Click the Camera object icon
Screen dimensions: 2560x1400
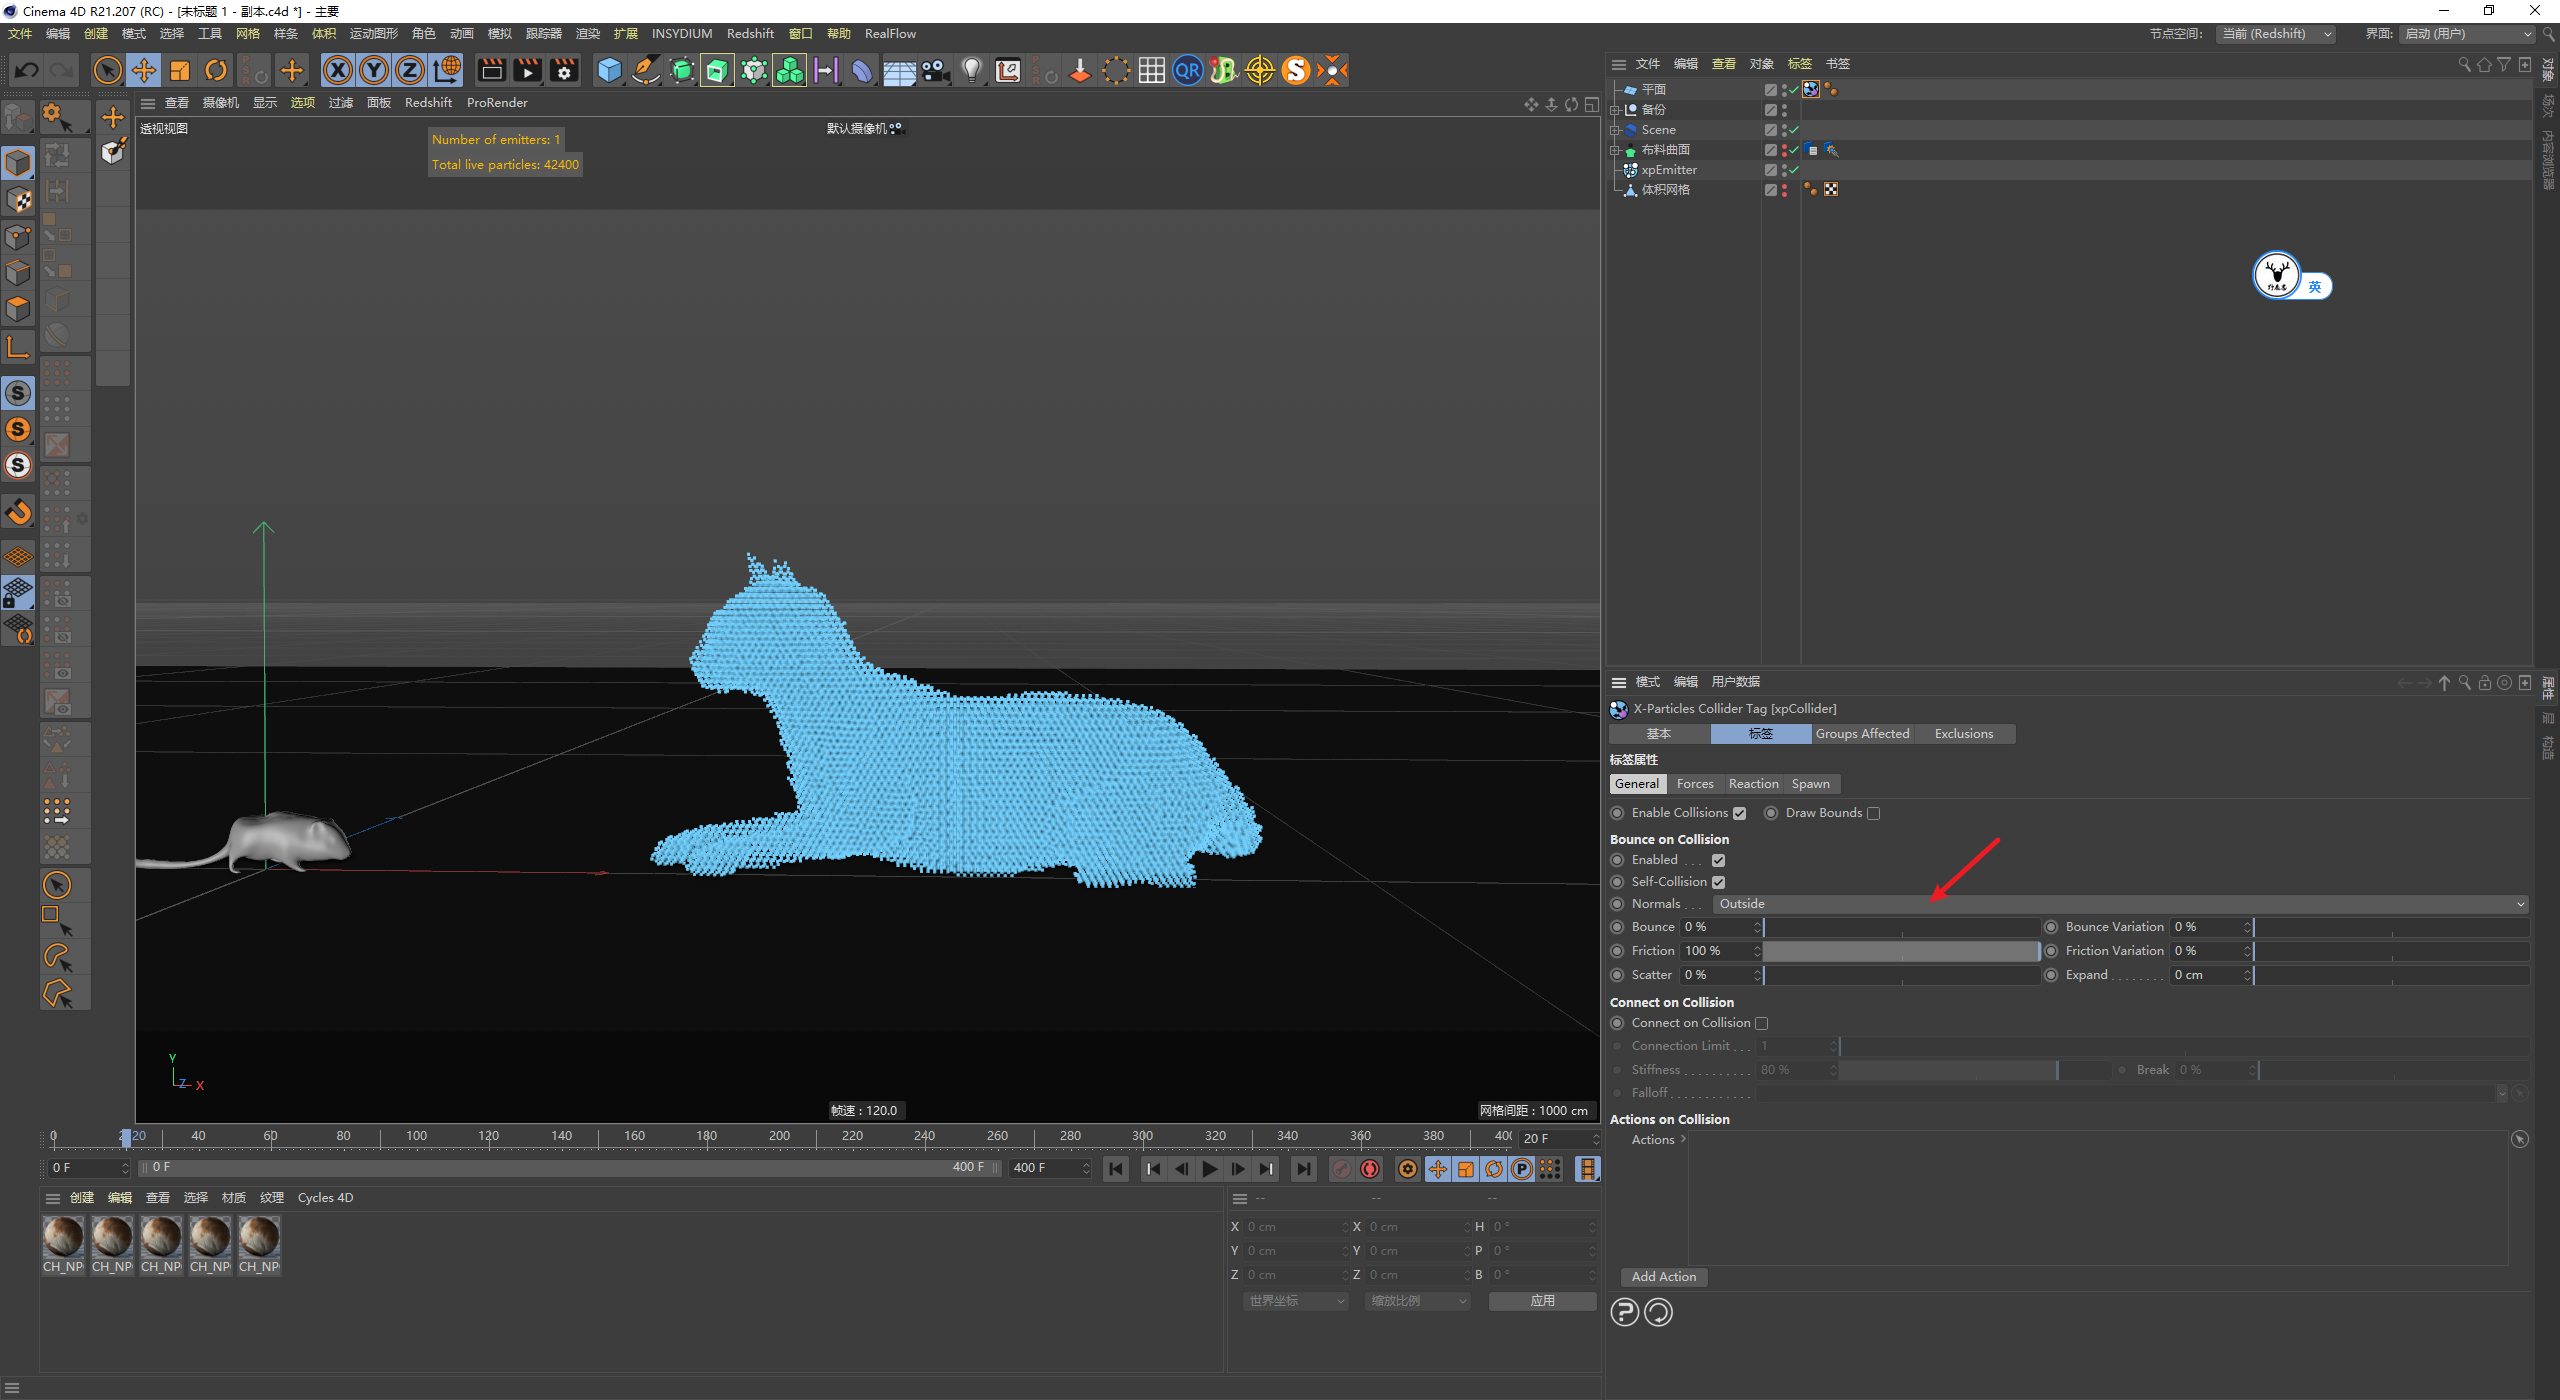(x=935, y=70)
